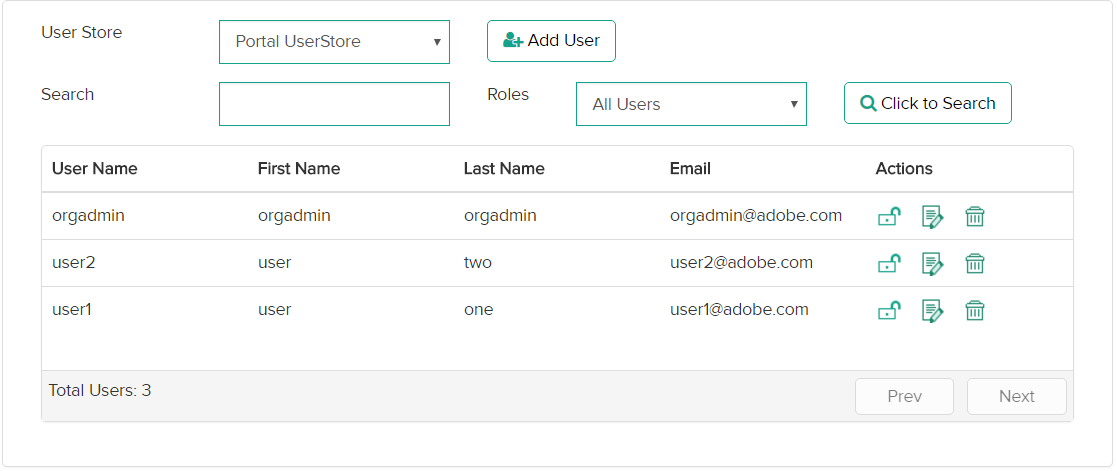The image size is (1117, 471).
Task: Delete user1 using the trash icon
Action: coord(975,310)
